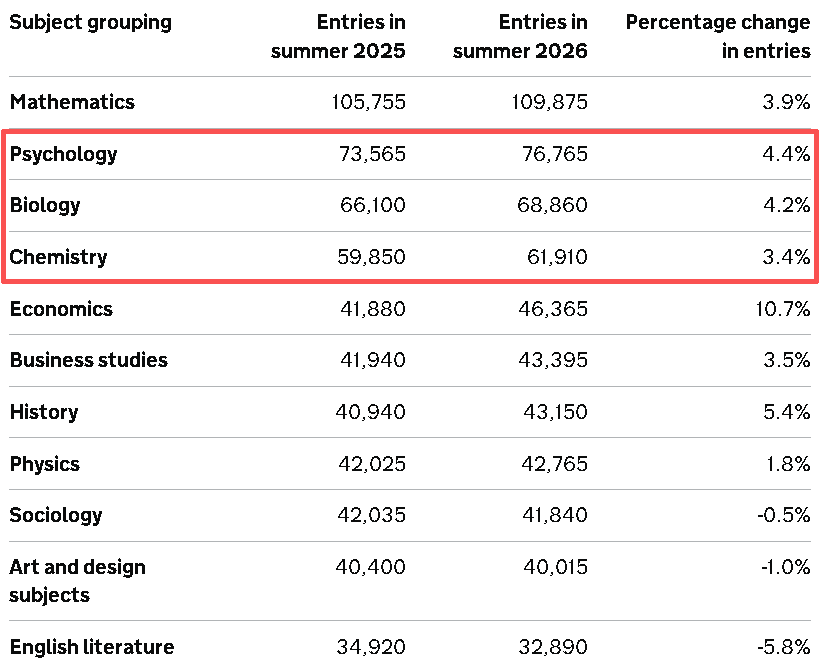Screen dimensions: 824x671
Task: Select the Sociology row label
Action: click(56, 516)
